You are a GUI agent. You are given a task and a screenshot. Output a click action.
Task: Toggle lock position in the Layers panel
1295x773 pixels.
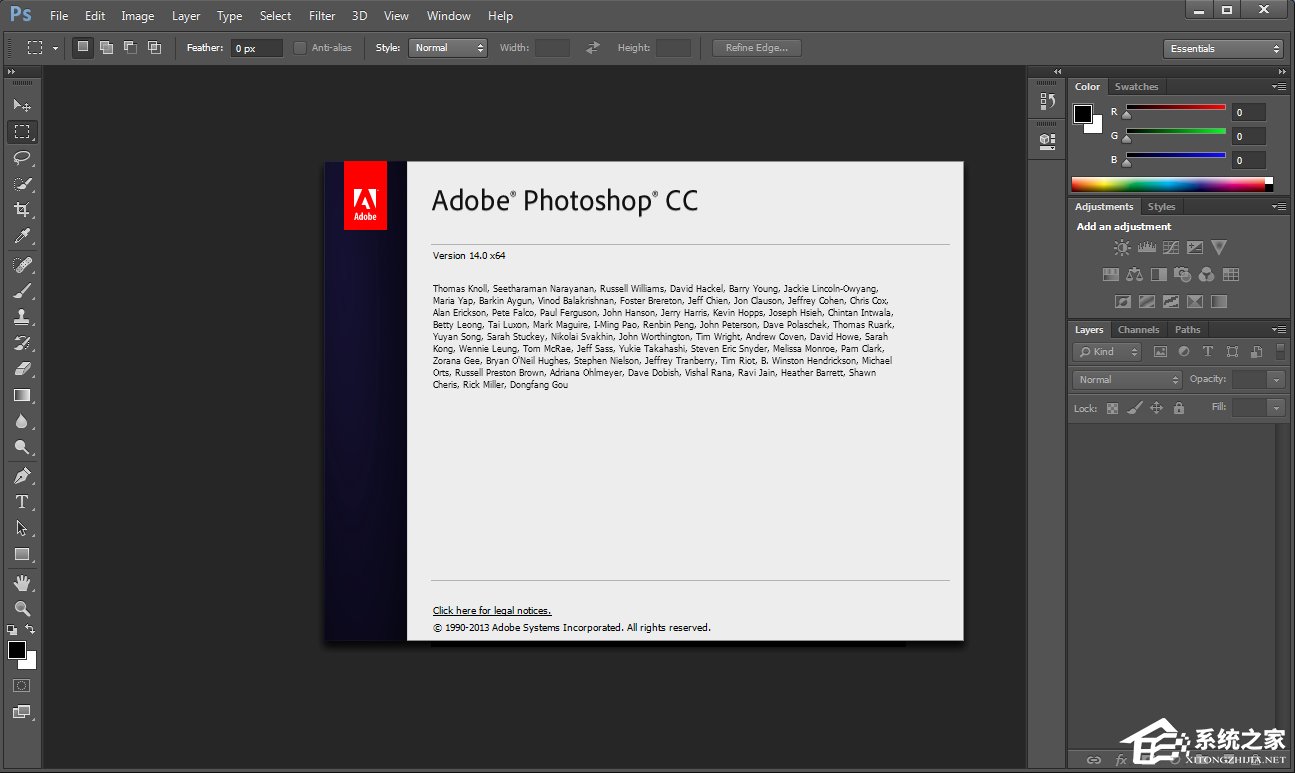pos(1156,408)
